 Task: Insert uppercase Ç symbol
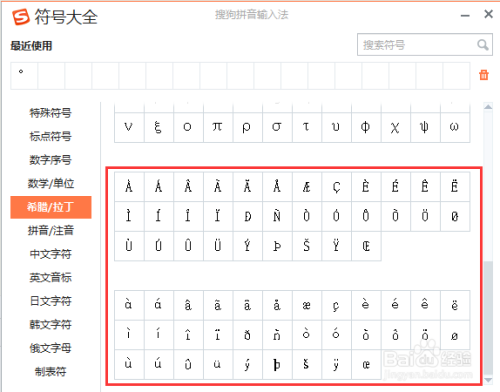point(336,187)
